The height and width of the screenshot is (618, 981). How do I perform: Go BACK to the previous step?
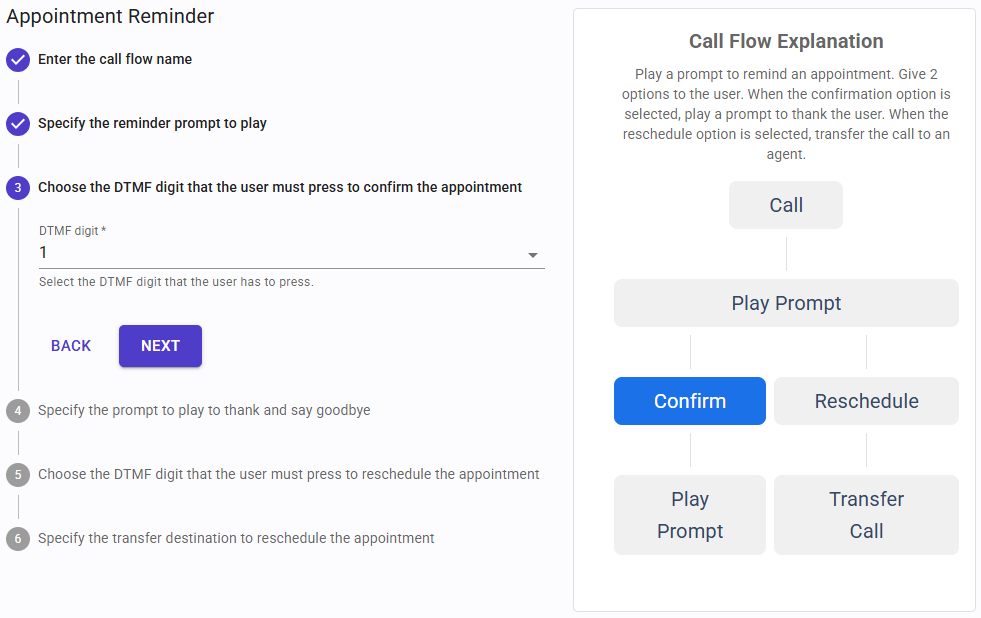71,346
